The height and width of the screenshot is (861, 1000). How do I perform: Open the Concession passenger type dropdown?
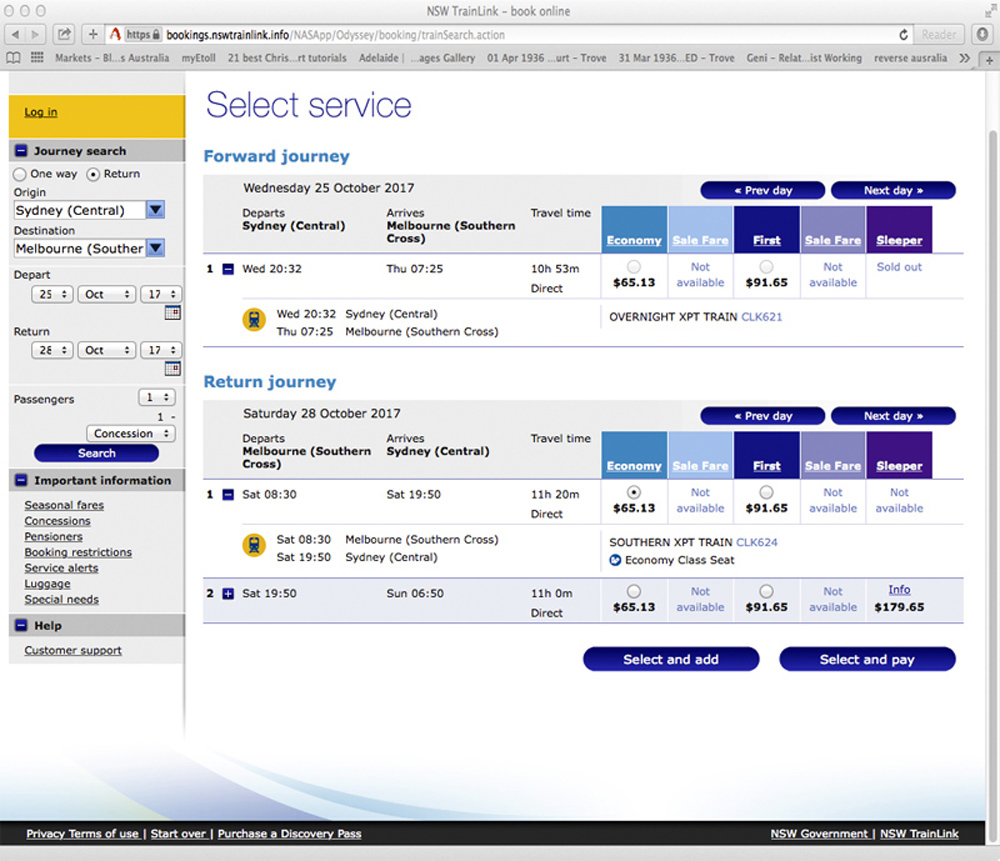[x=130, y=434]
